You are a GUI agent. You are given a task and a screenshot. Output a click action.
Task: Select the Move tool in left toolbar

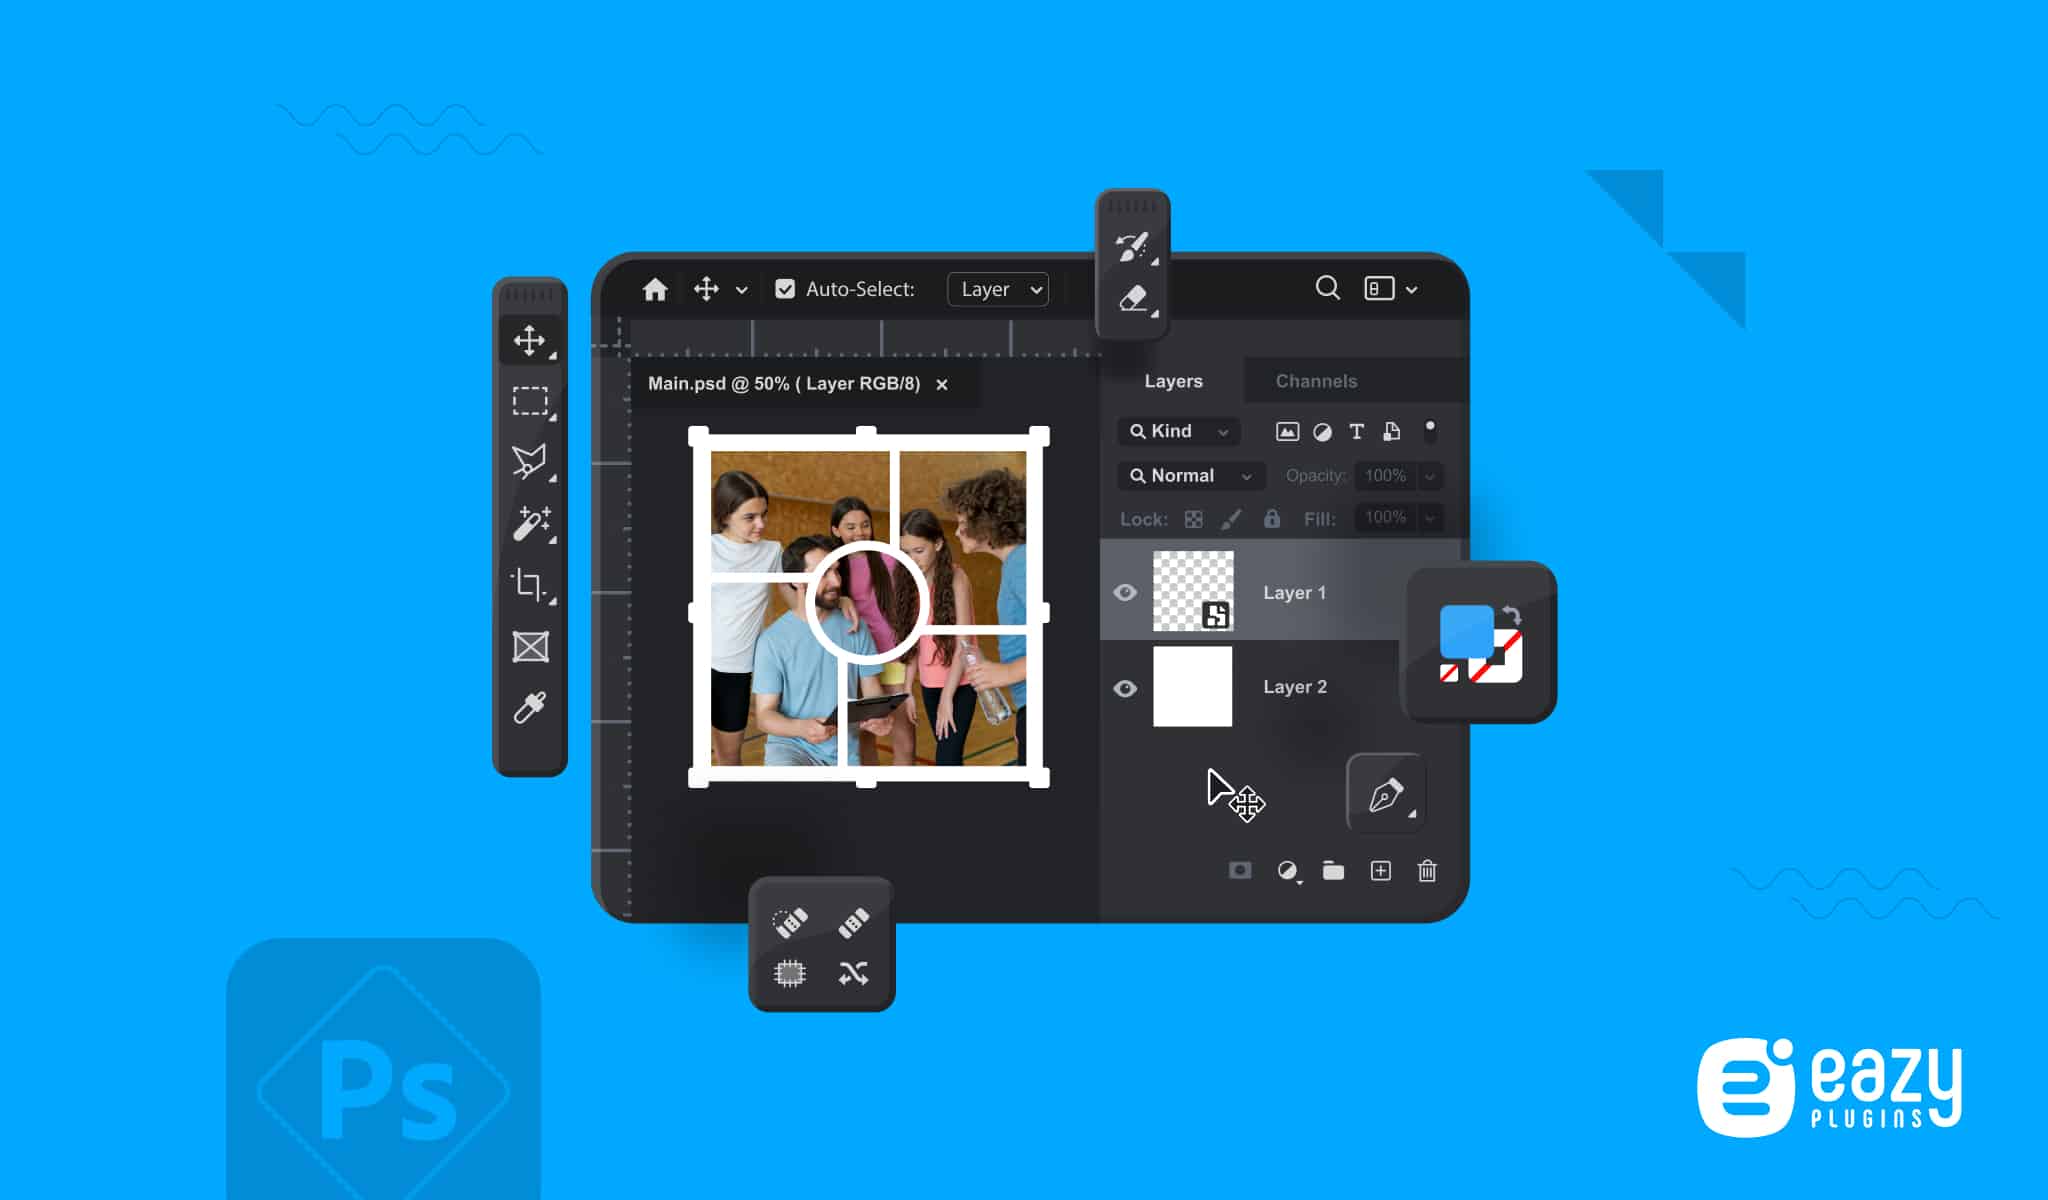[529, 341]
